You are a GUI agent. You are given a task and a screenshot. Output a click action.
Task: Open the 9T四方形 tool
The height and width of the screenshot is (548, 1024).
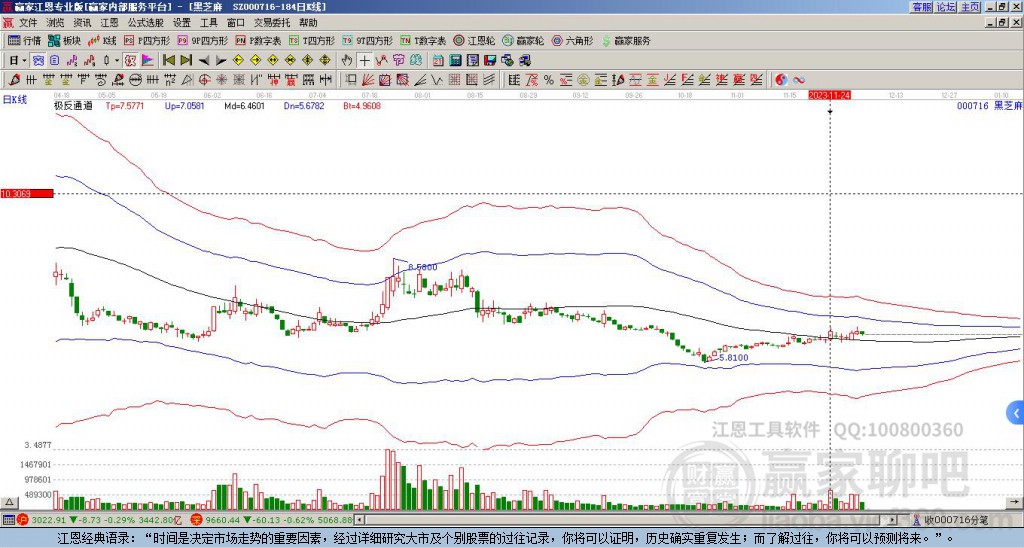tap(367, 40)
